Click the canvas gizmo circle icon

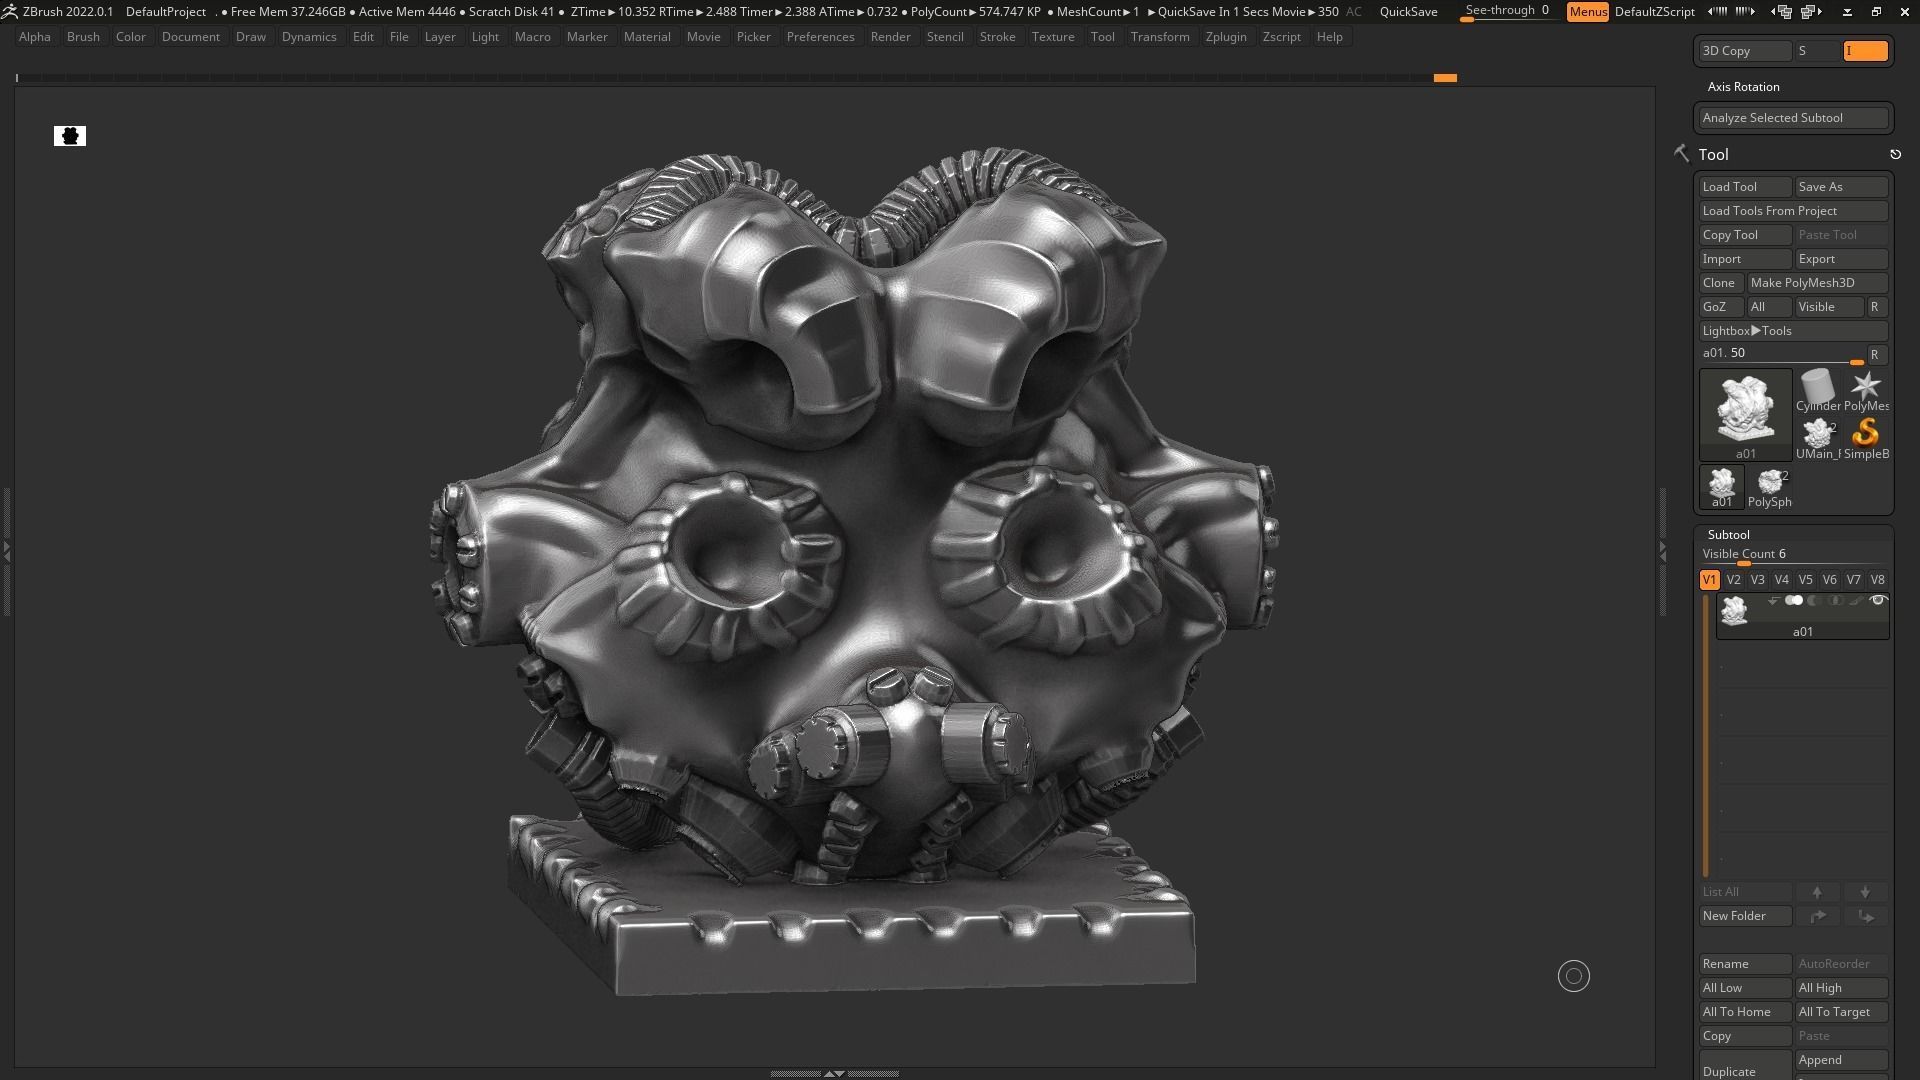(1573, 976)
